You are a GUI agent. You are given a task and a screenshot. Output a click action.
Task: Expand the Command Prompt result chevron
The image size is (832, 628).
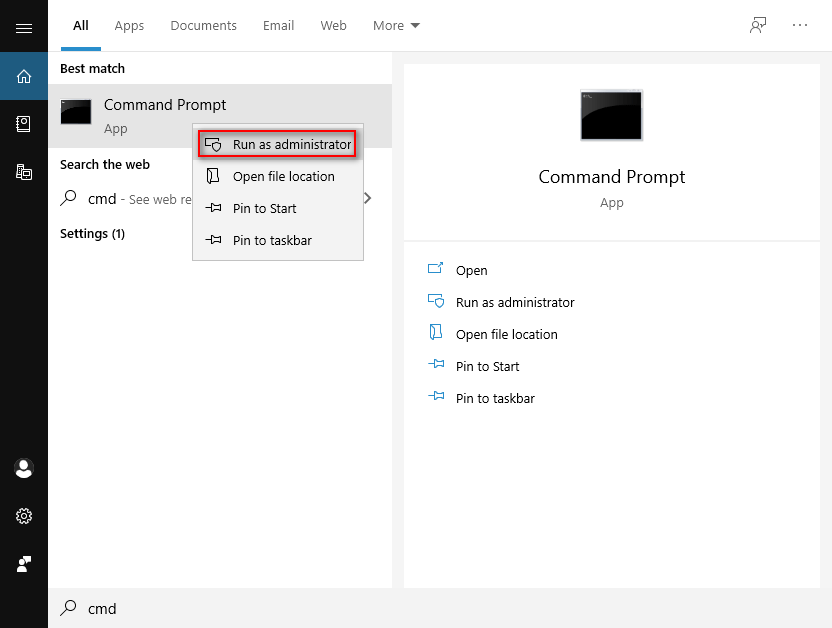(367, 198)
